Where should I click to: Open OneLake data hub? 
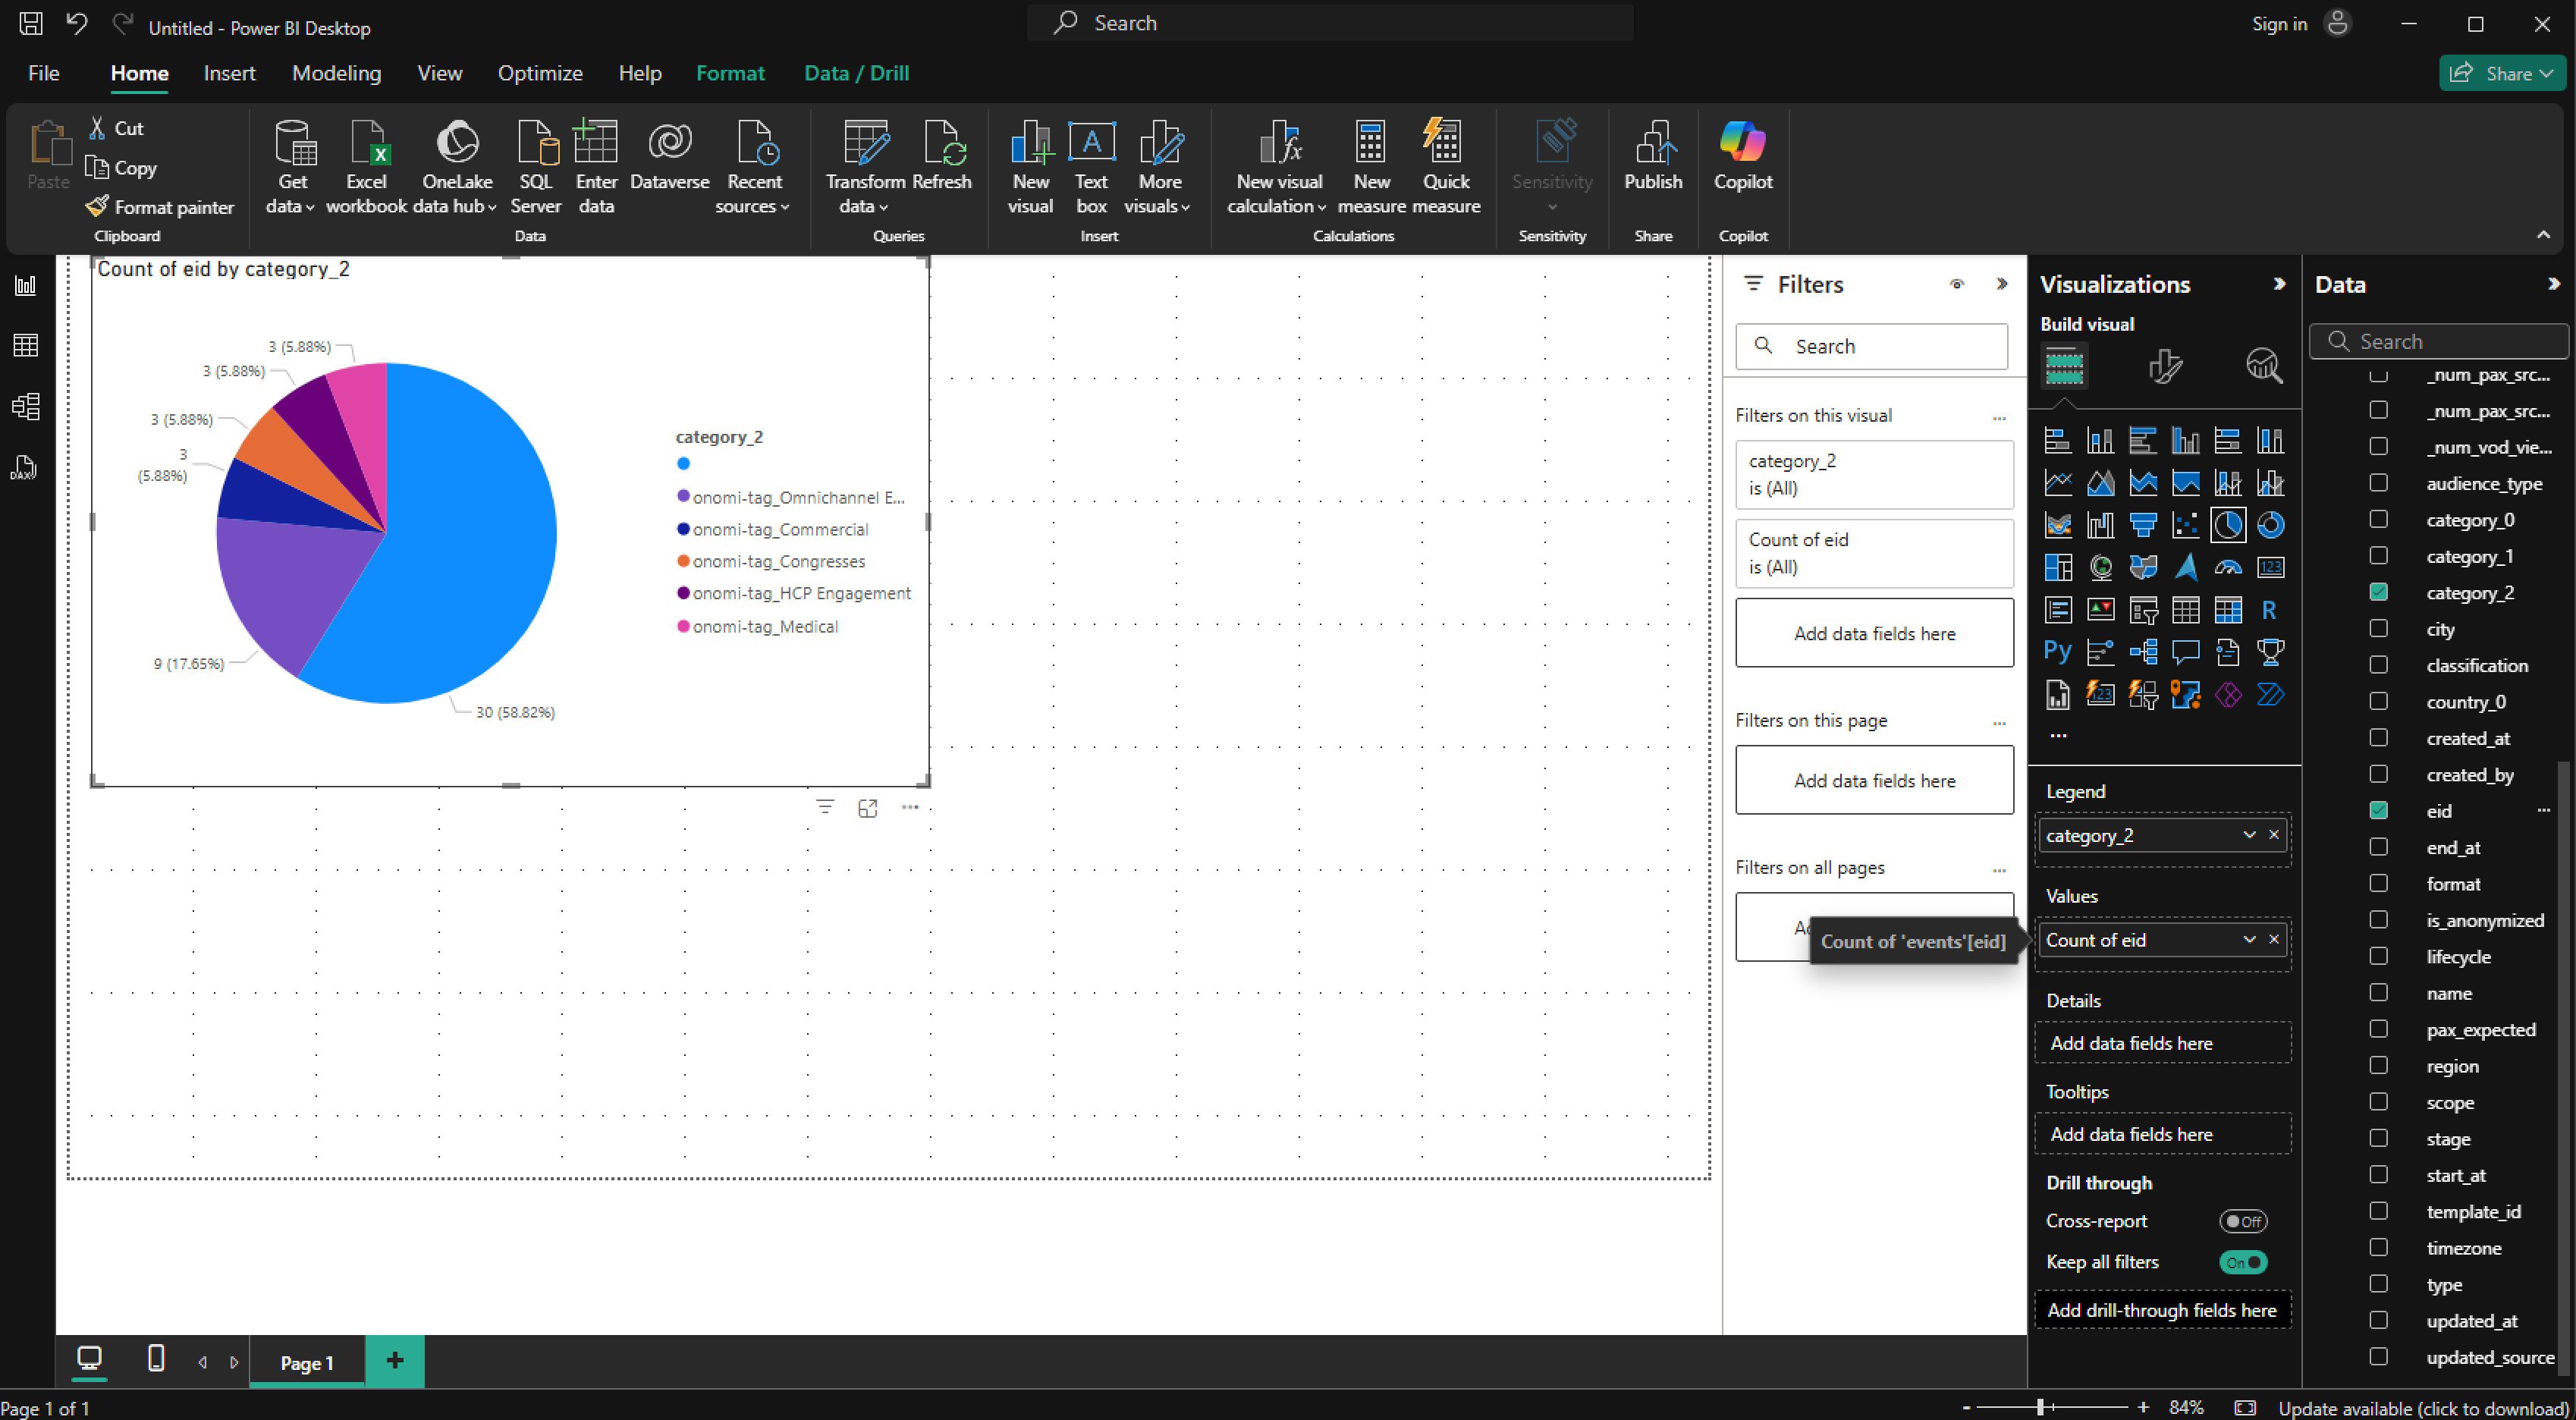pos(456,167)
